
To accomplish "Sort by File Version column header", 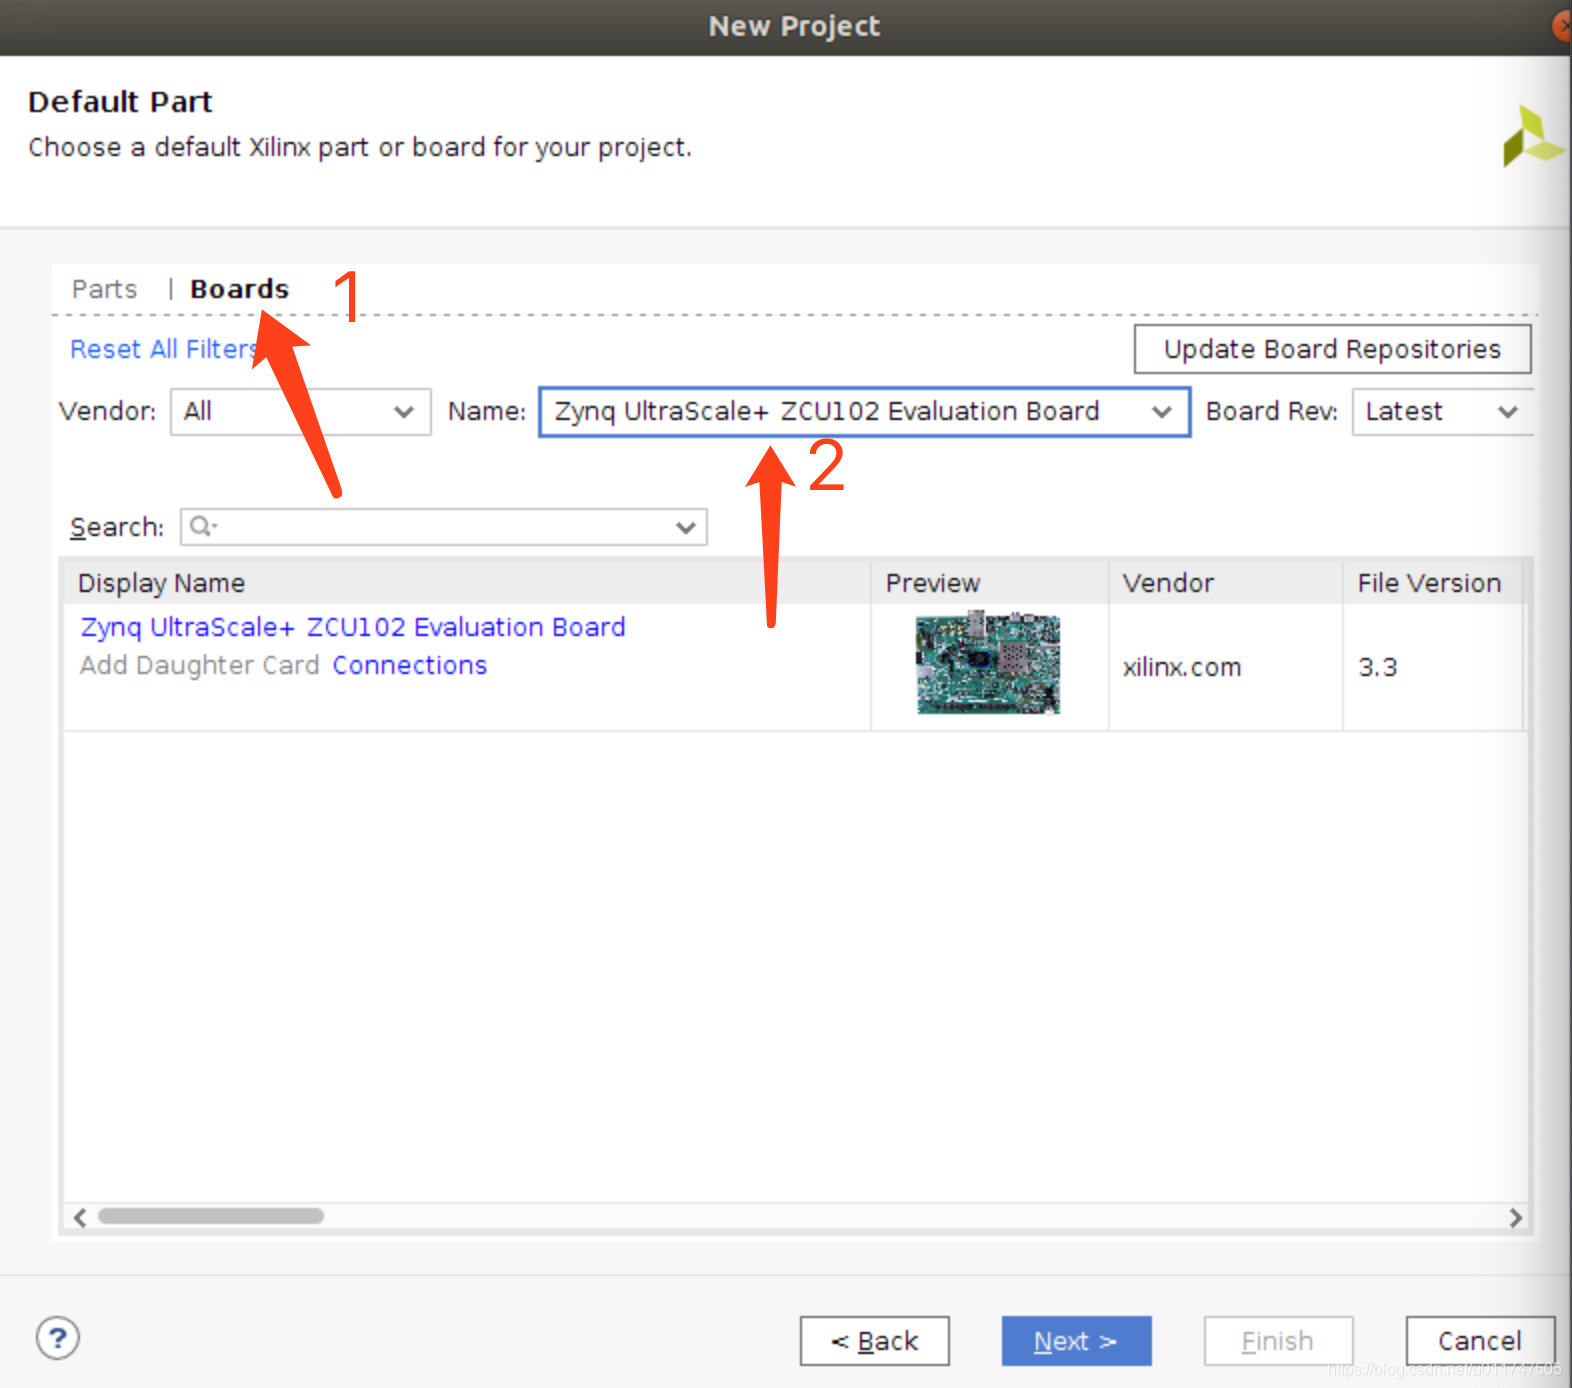I will pyautogui.click(x=1432, y=583).
